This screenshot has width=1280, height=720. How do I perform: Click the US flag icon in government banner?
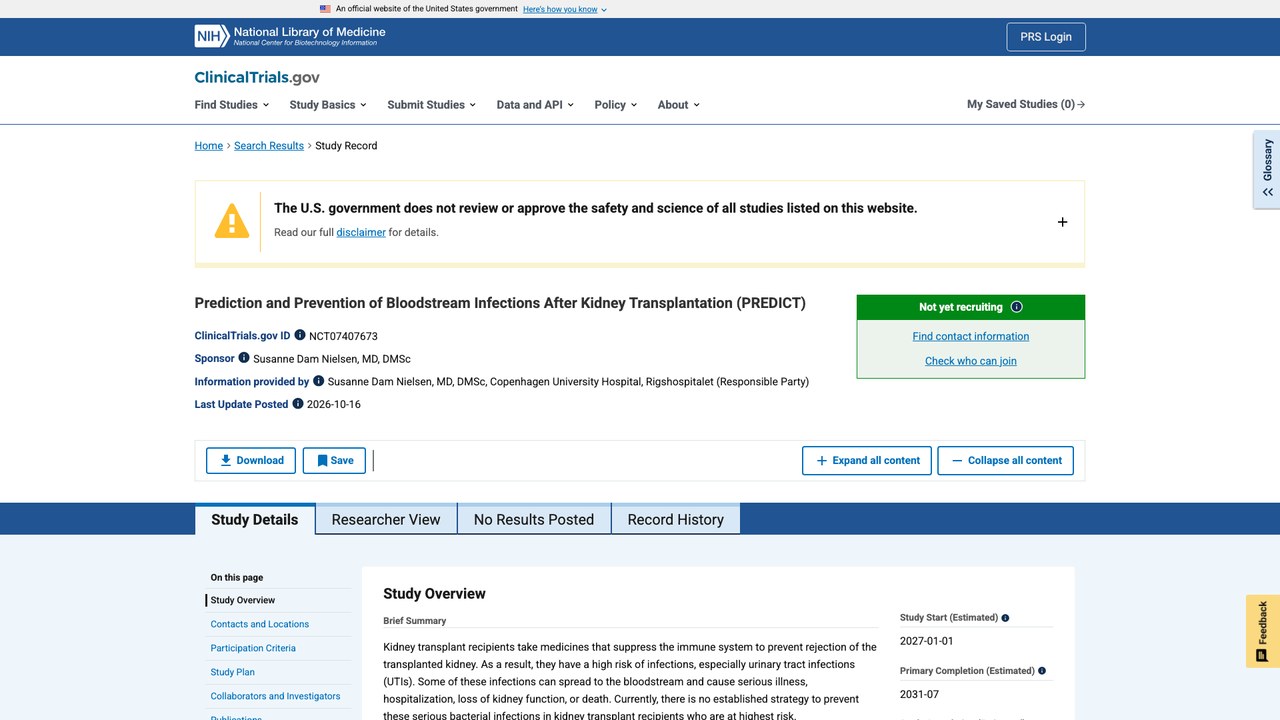pos(325,9)
